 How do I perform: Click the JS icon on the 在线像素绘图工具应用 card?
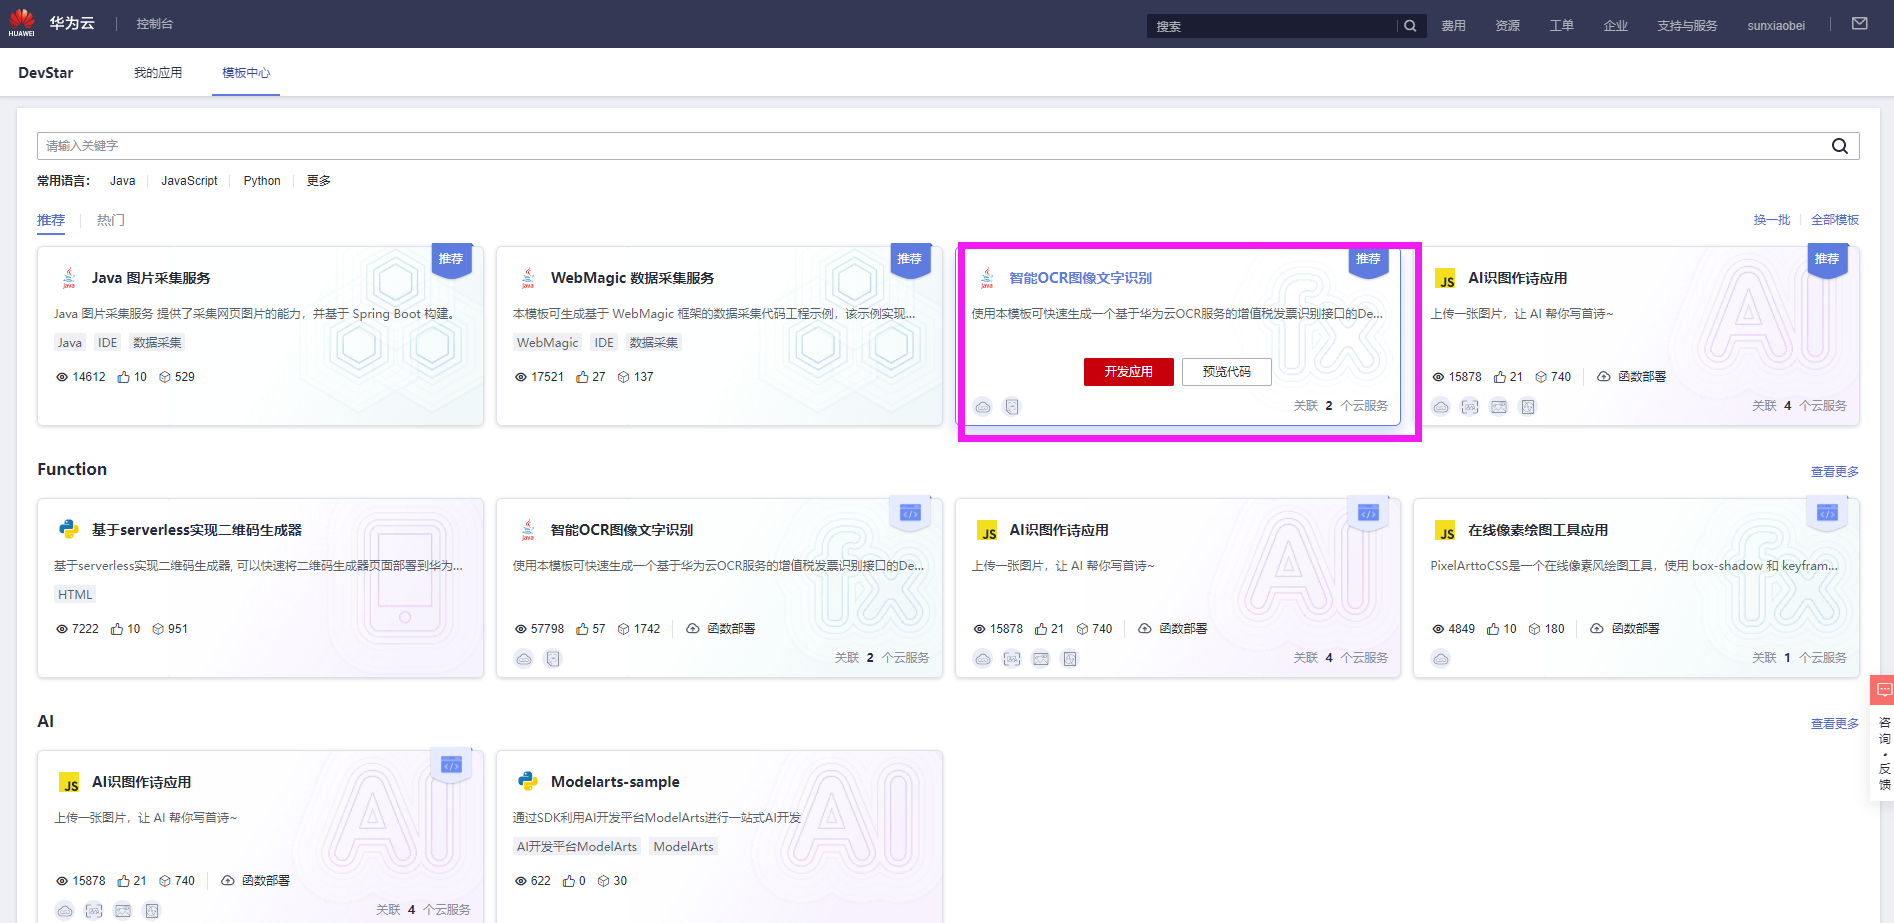coord(1445,530)
